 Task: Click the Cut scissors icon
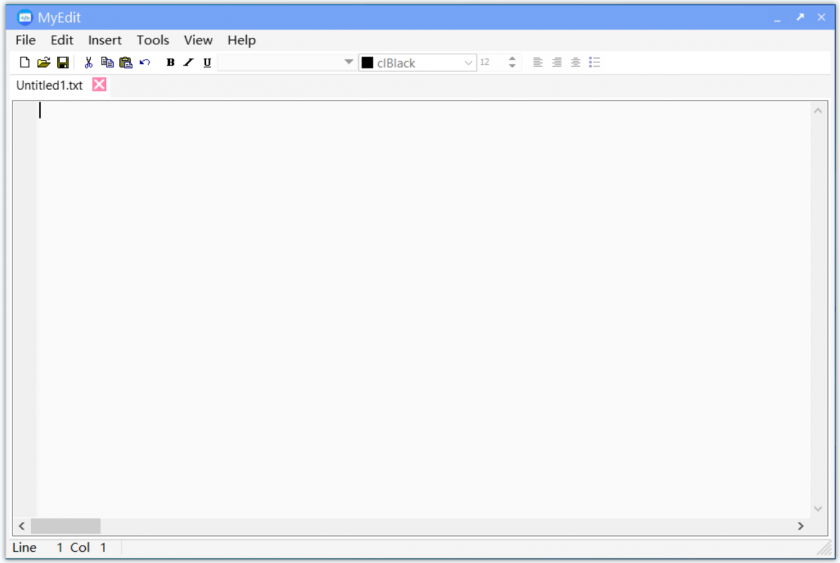click(88, 62)
